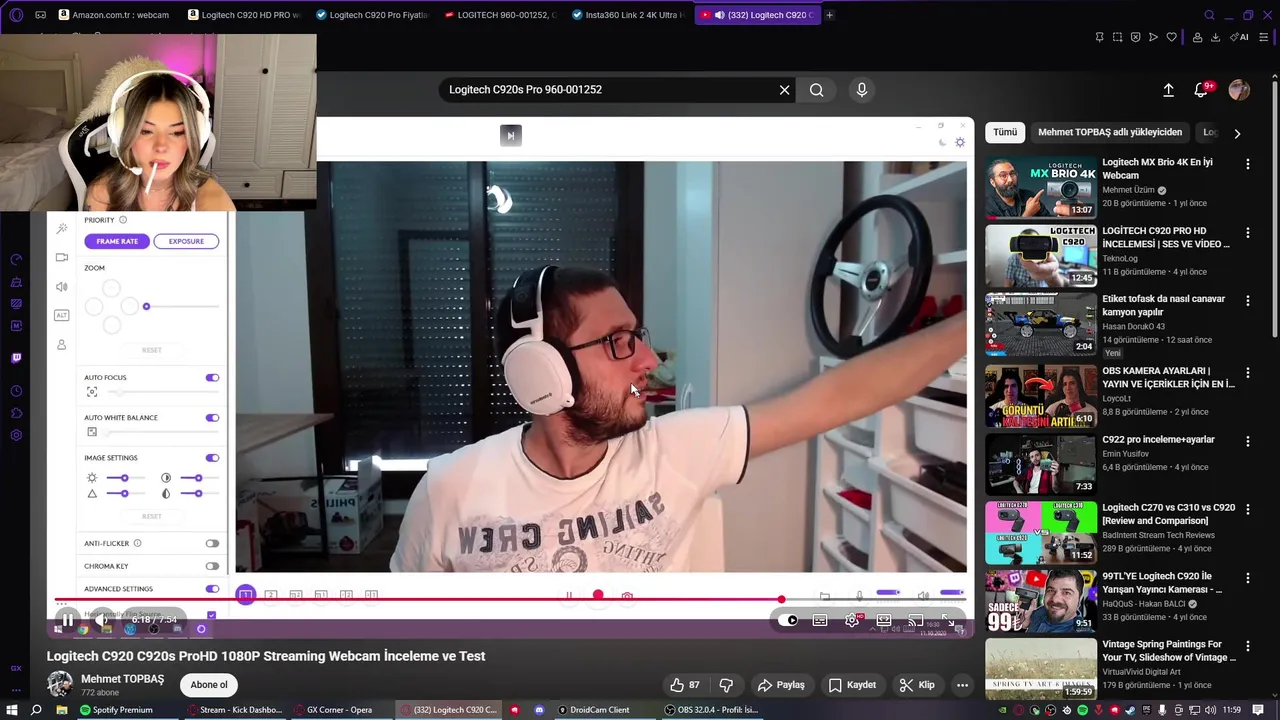Select the Tümü filter chip
This screenshot has width=1280, height=720.
1005,132
